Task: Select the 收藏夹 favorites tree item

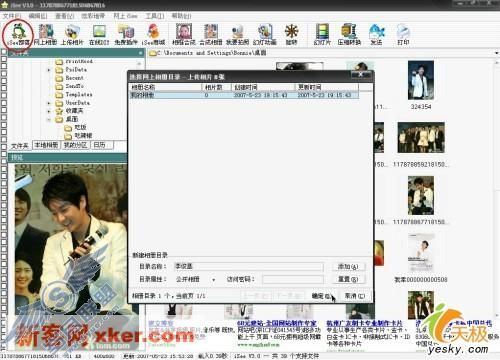Action: pos(74,111)
